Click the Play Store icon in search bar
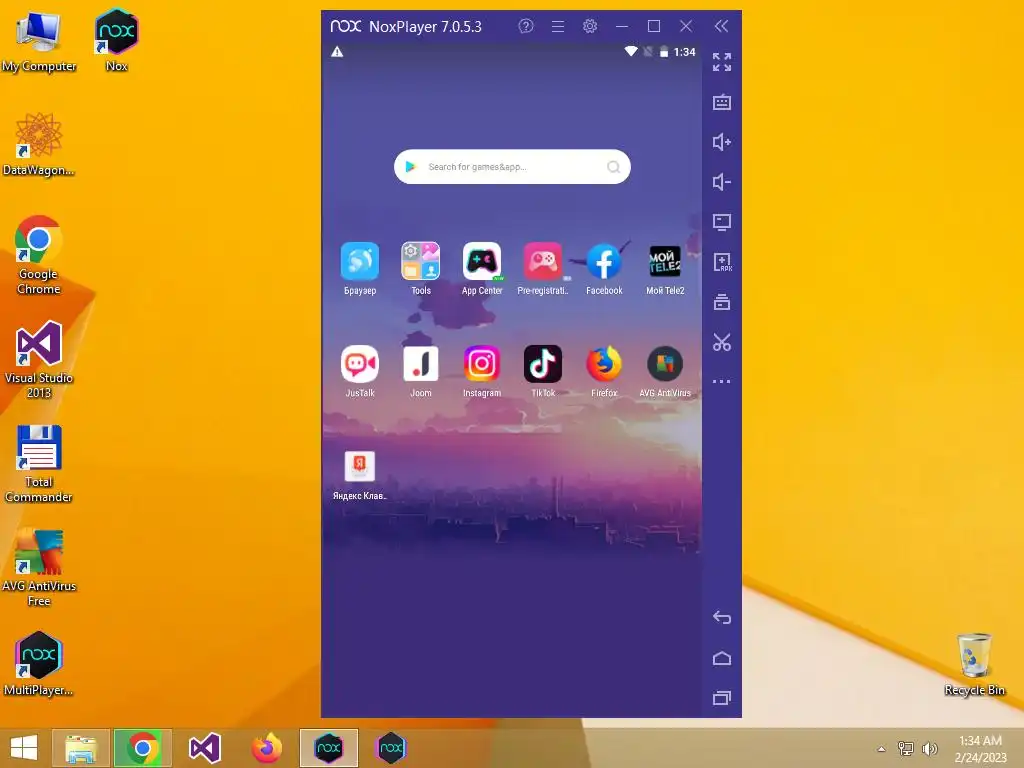This screenshot has height=768, width=1024. pyautogui.click(x=410, y=167)
